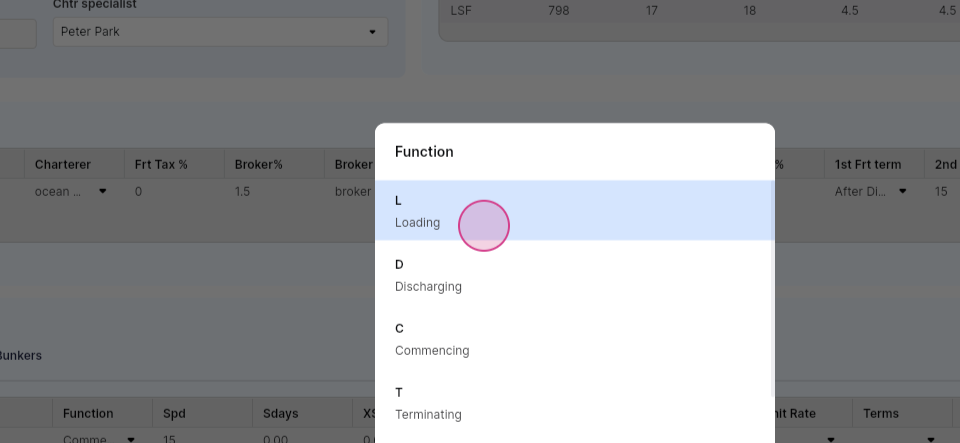Click the Broker% column header
This screenshot has height=443, width=960.
coord(258,165)
